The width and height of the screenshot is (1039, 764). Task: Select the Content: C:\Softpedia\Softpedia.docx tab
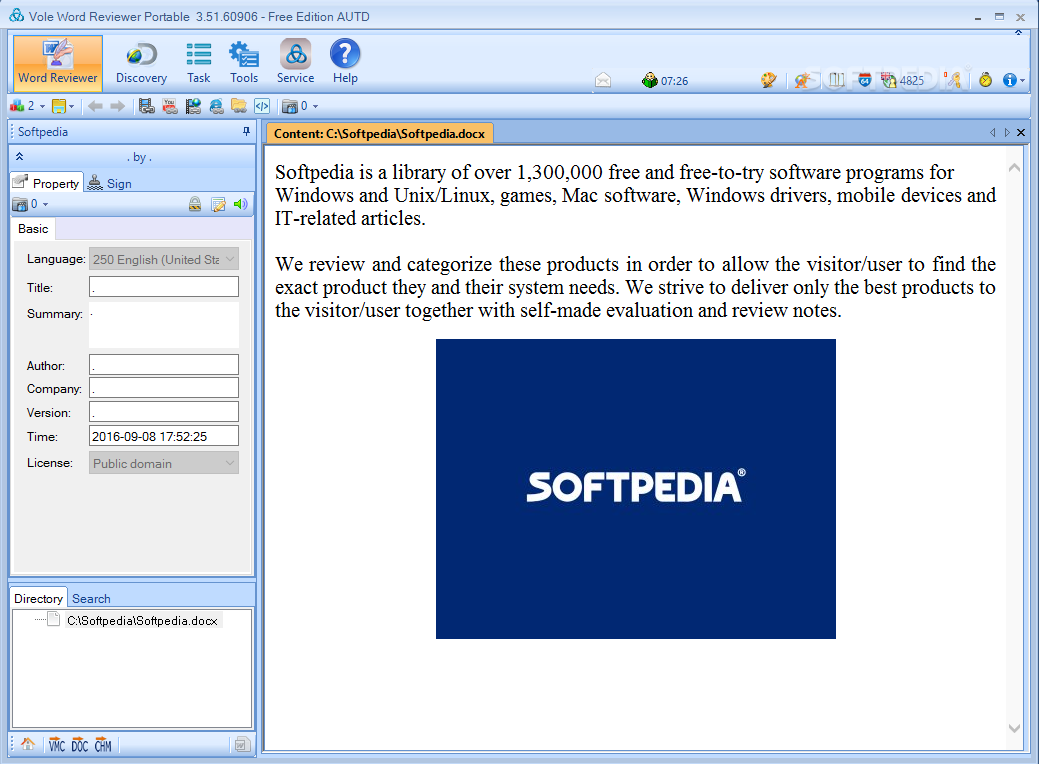[x=380, y=133]
